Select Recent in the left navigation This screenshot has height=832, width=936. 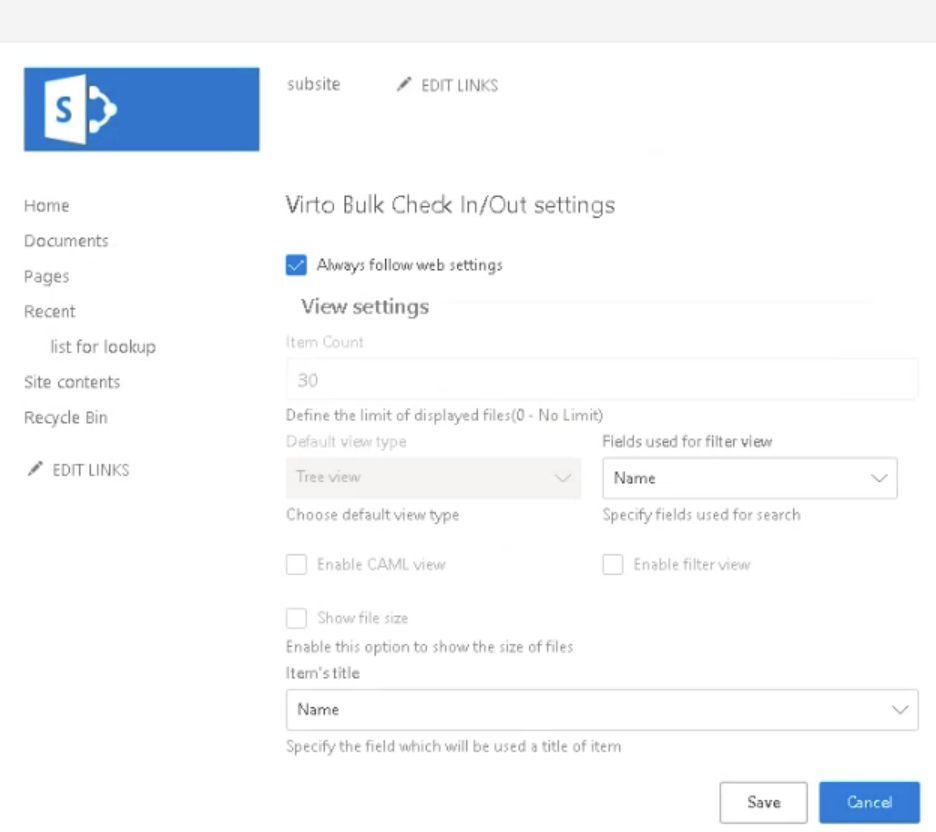pos(50,312)
